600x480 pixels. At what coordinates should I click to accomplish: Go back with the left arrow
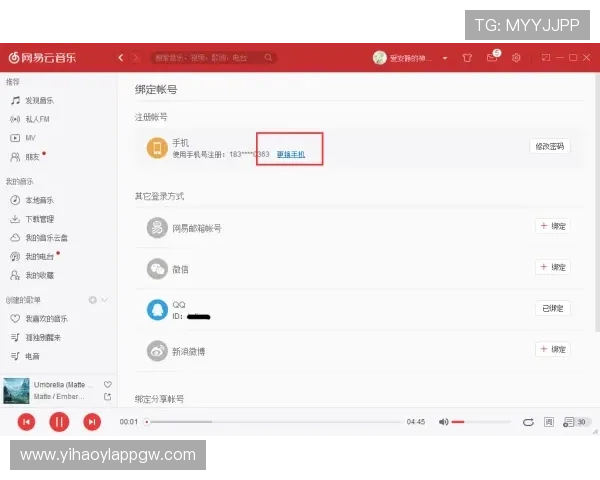121,58
